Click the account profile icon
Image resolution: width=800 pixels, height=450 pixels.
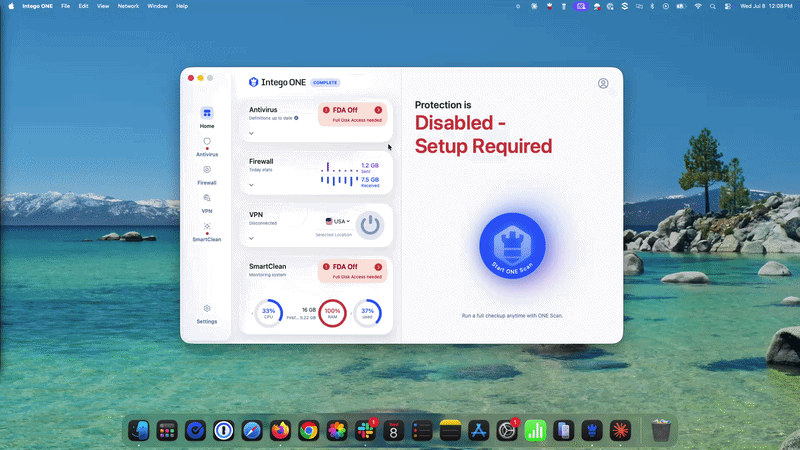(x=603, y=83)
